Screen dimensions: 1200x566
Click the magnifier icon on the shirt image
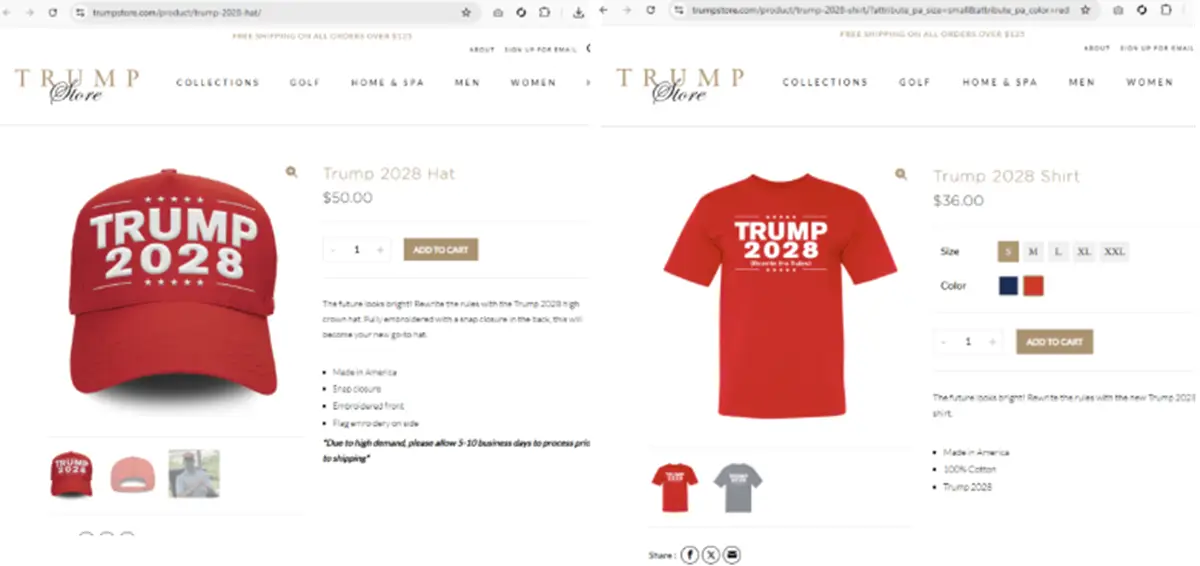tap(901, 174)
